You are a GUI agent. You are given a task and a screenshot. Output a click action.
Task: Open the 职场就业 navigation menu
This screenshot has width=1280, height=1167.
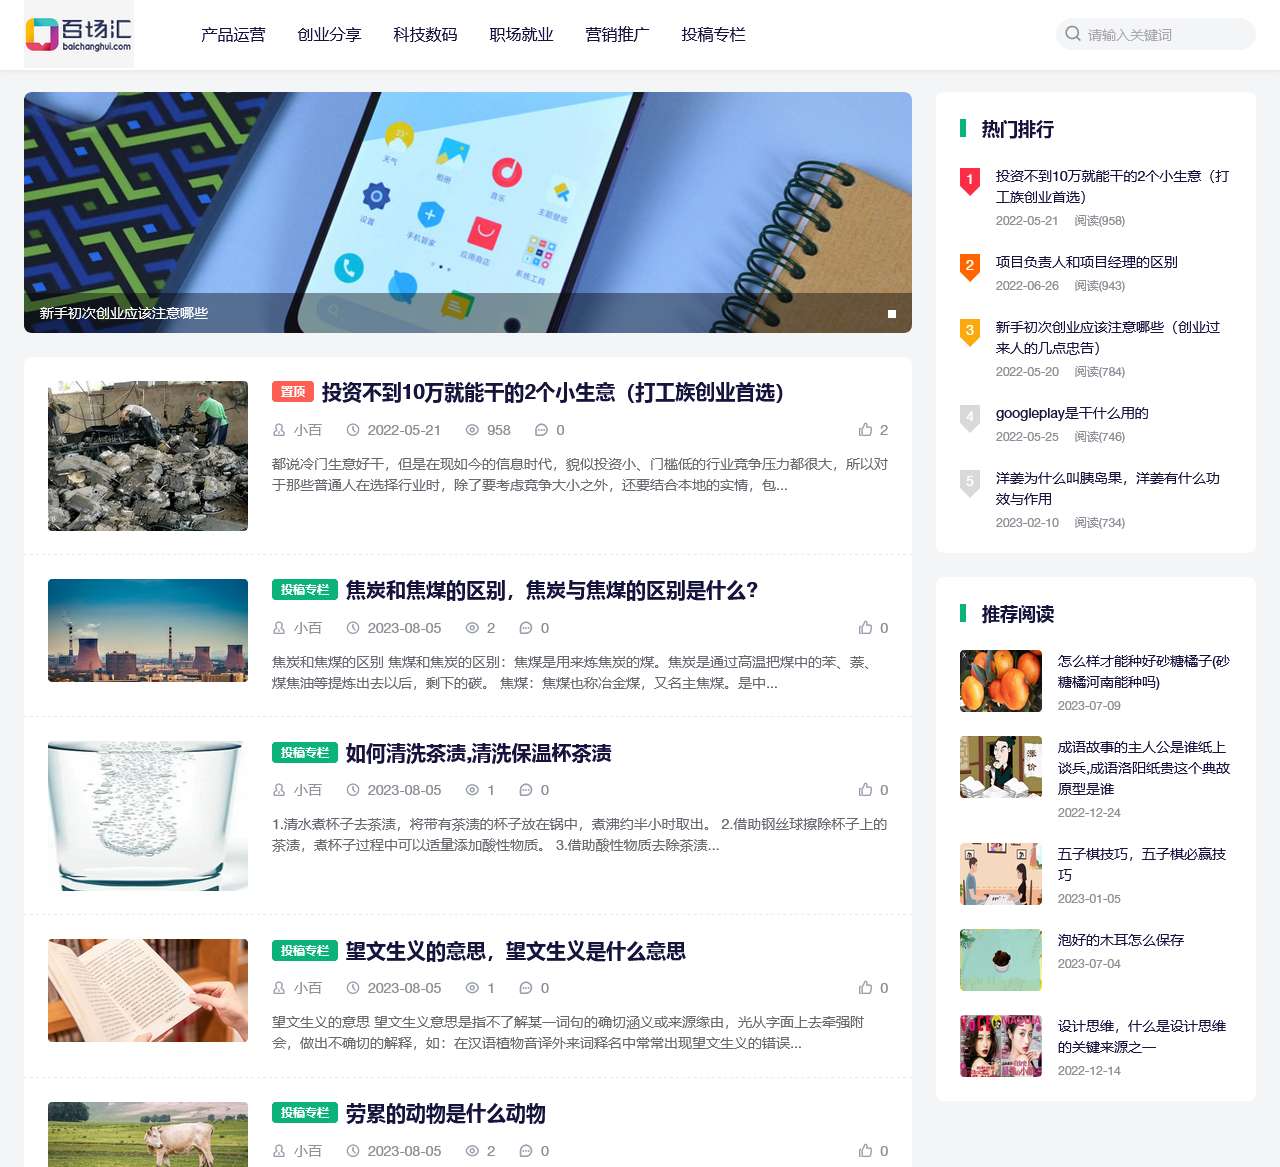point(521,34)
